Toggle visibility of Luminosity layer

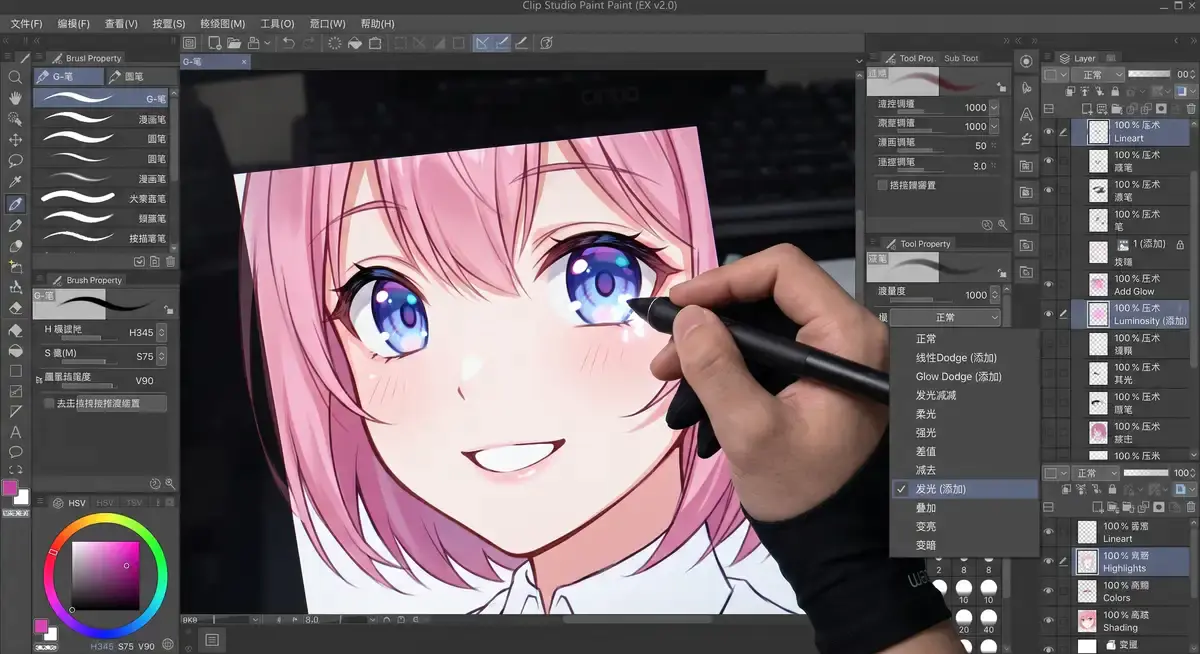1049,314
